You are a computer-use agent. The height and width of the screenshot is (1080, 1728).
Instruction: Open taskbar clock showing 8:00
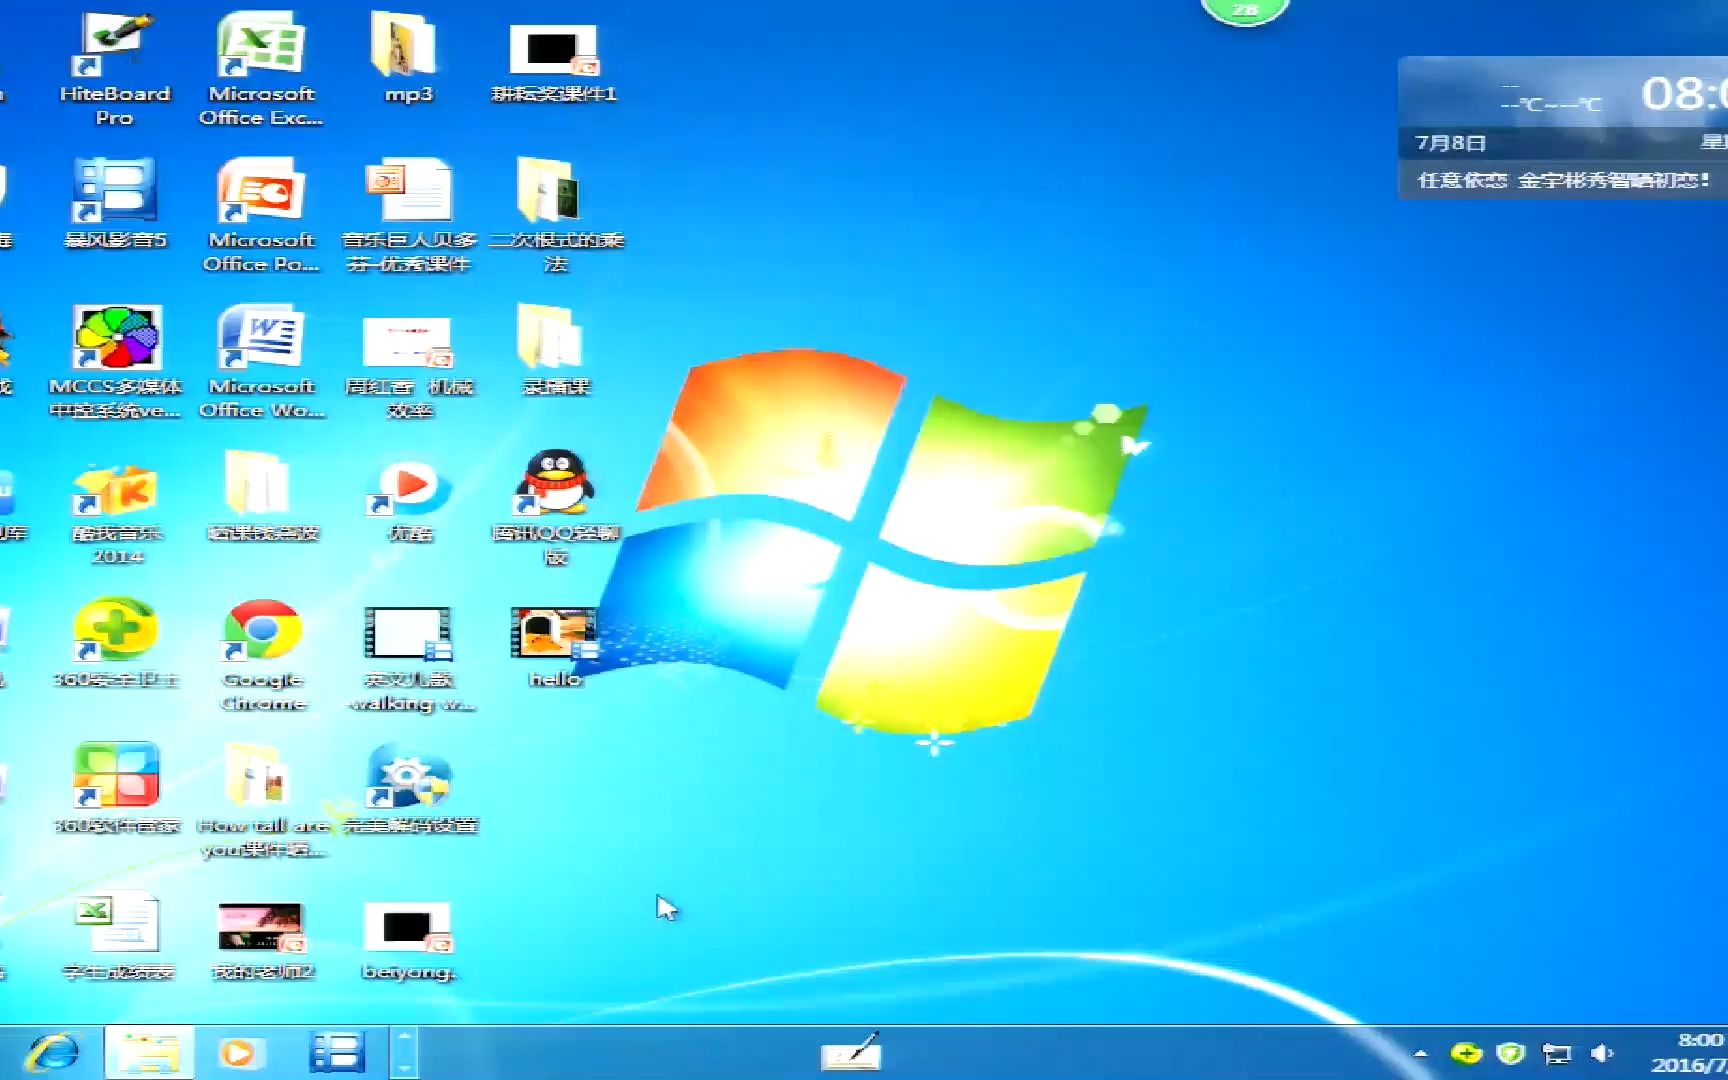1690,1053
